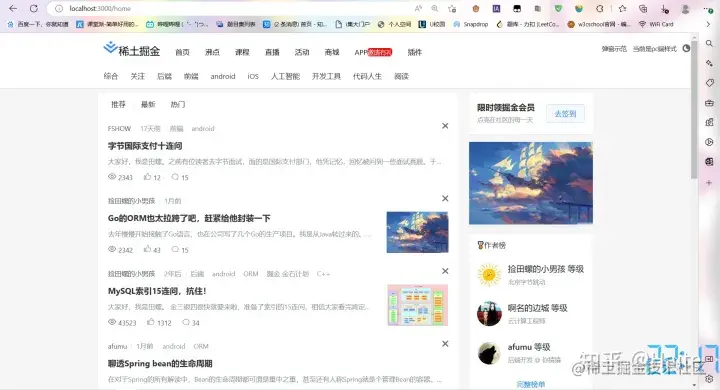Image resolution: width=720 pixels, height=390 pixels.
Task: Open the 首页 navigation item
Action: (182, 52)
